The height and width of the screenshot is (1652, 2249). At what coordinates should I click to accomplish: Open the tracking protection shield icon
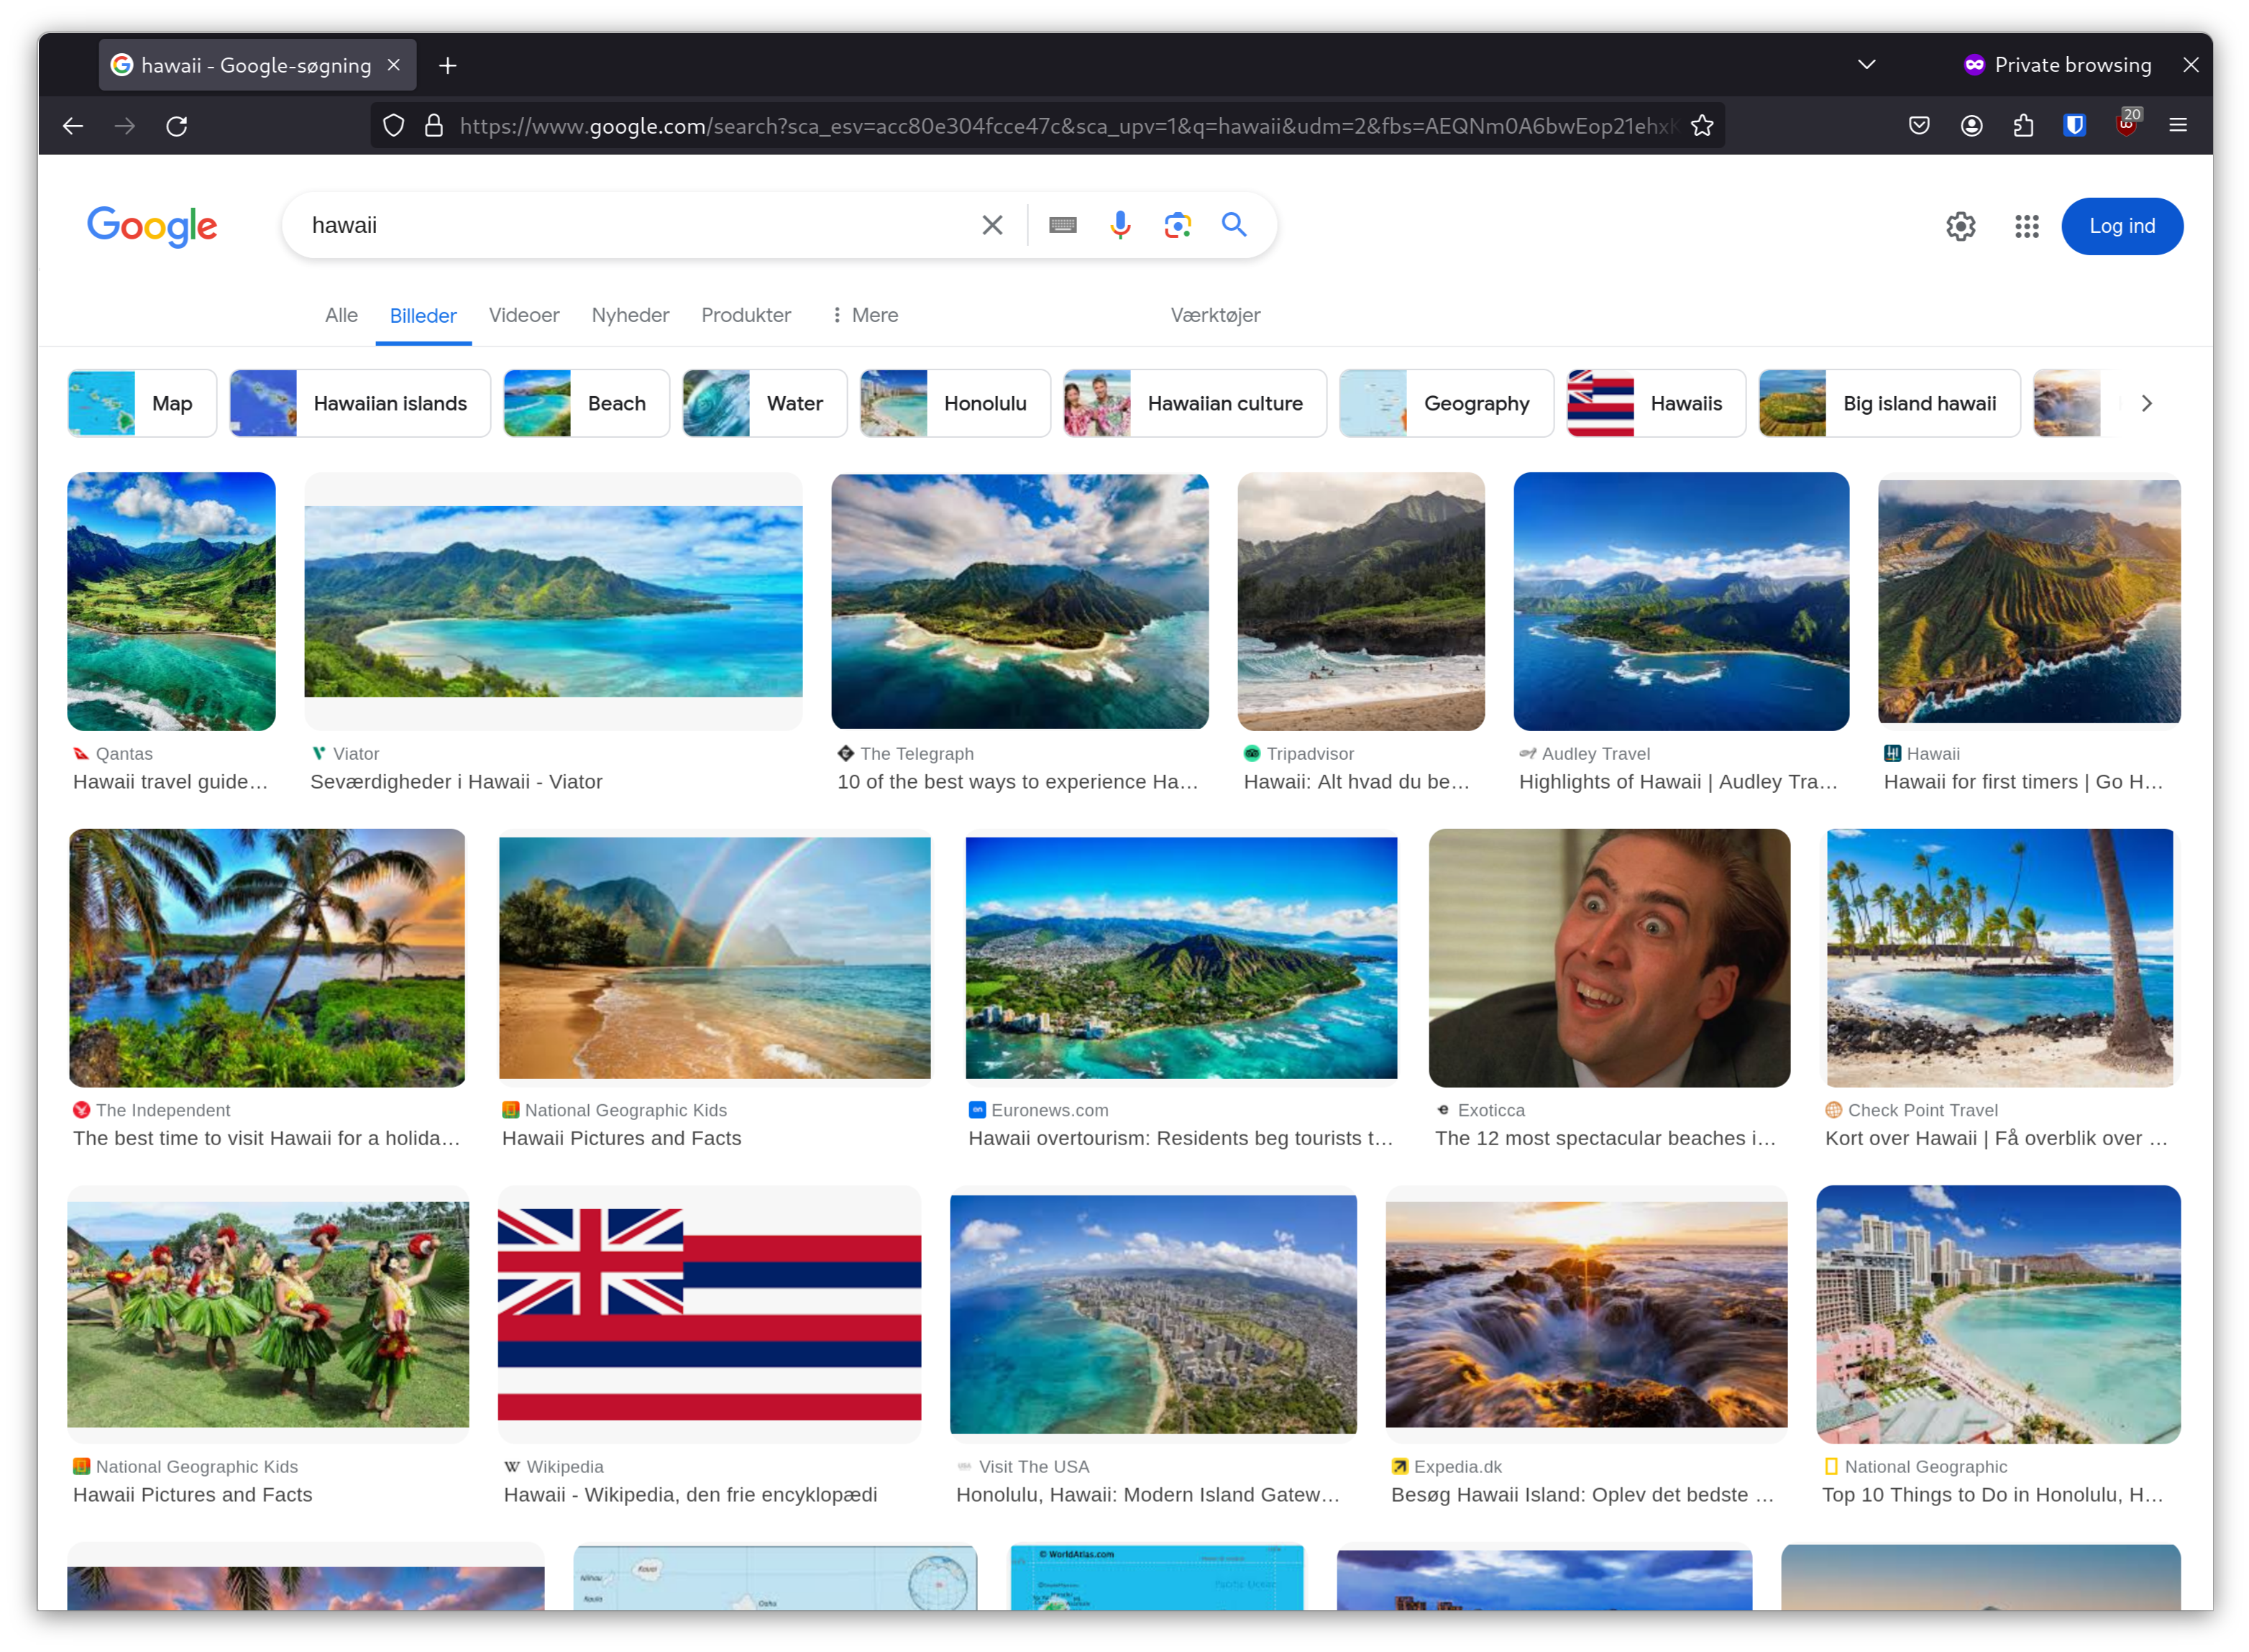tap(394, 126)
